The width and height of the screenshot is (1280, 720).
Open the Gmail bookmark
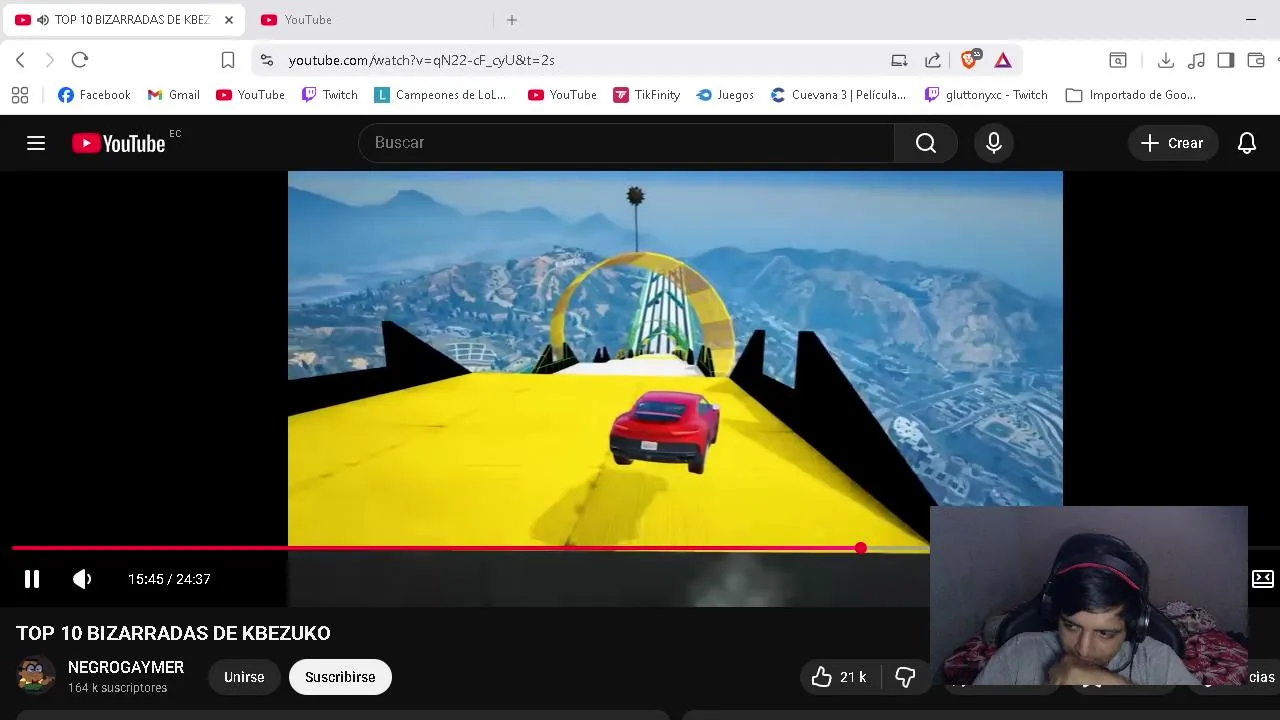(x=173, y=95)
